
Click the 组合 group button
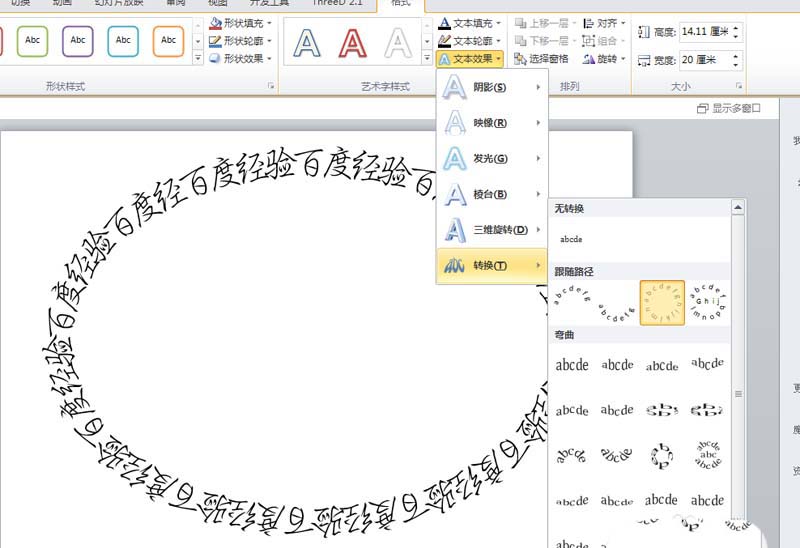coord(604,40)
